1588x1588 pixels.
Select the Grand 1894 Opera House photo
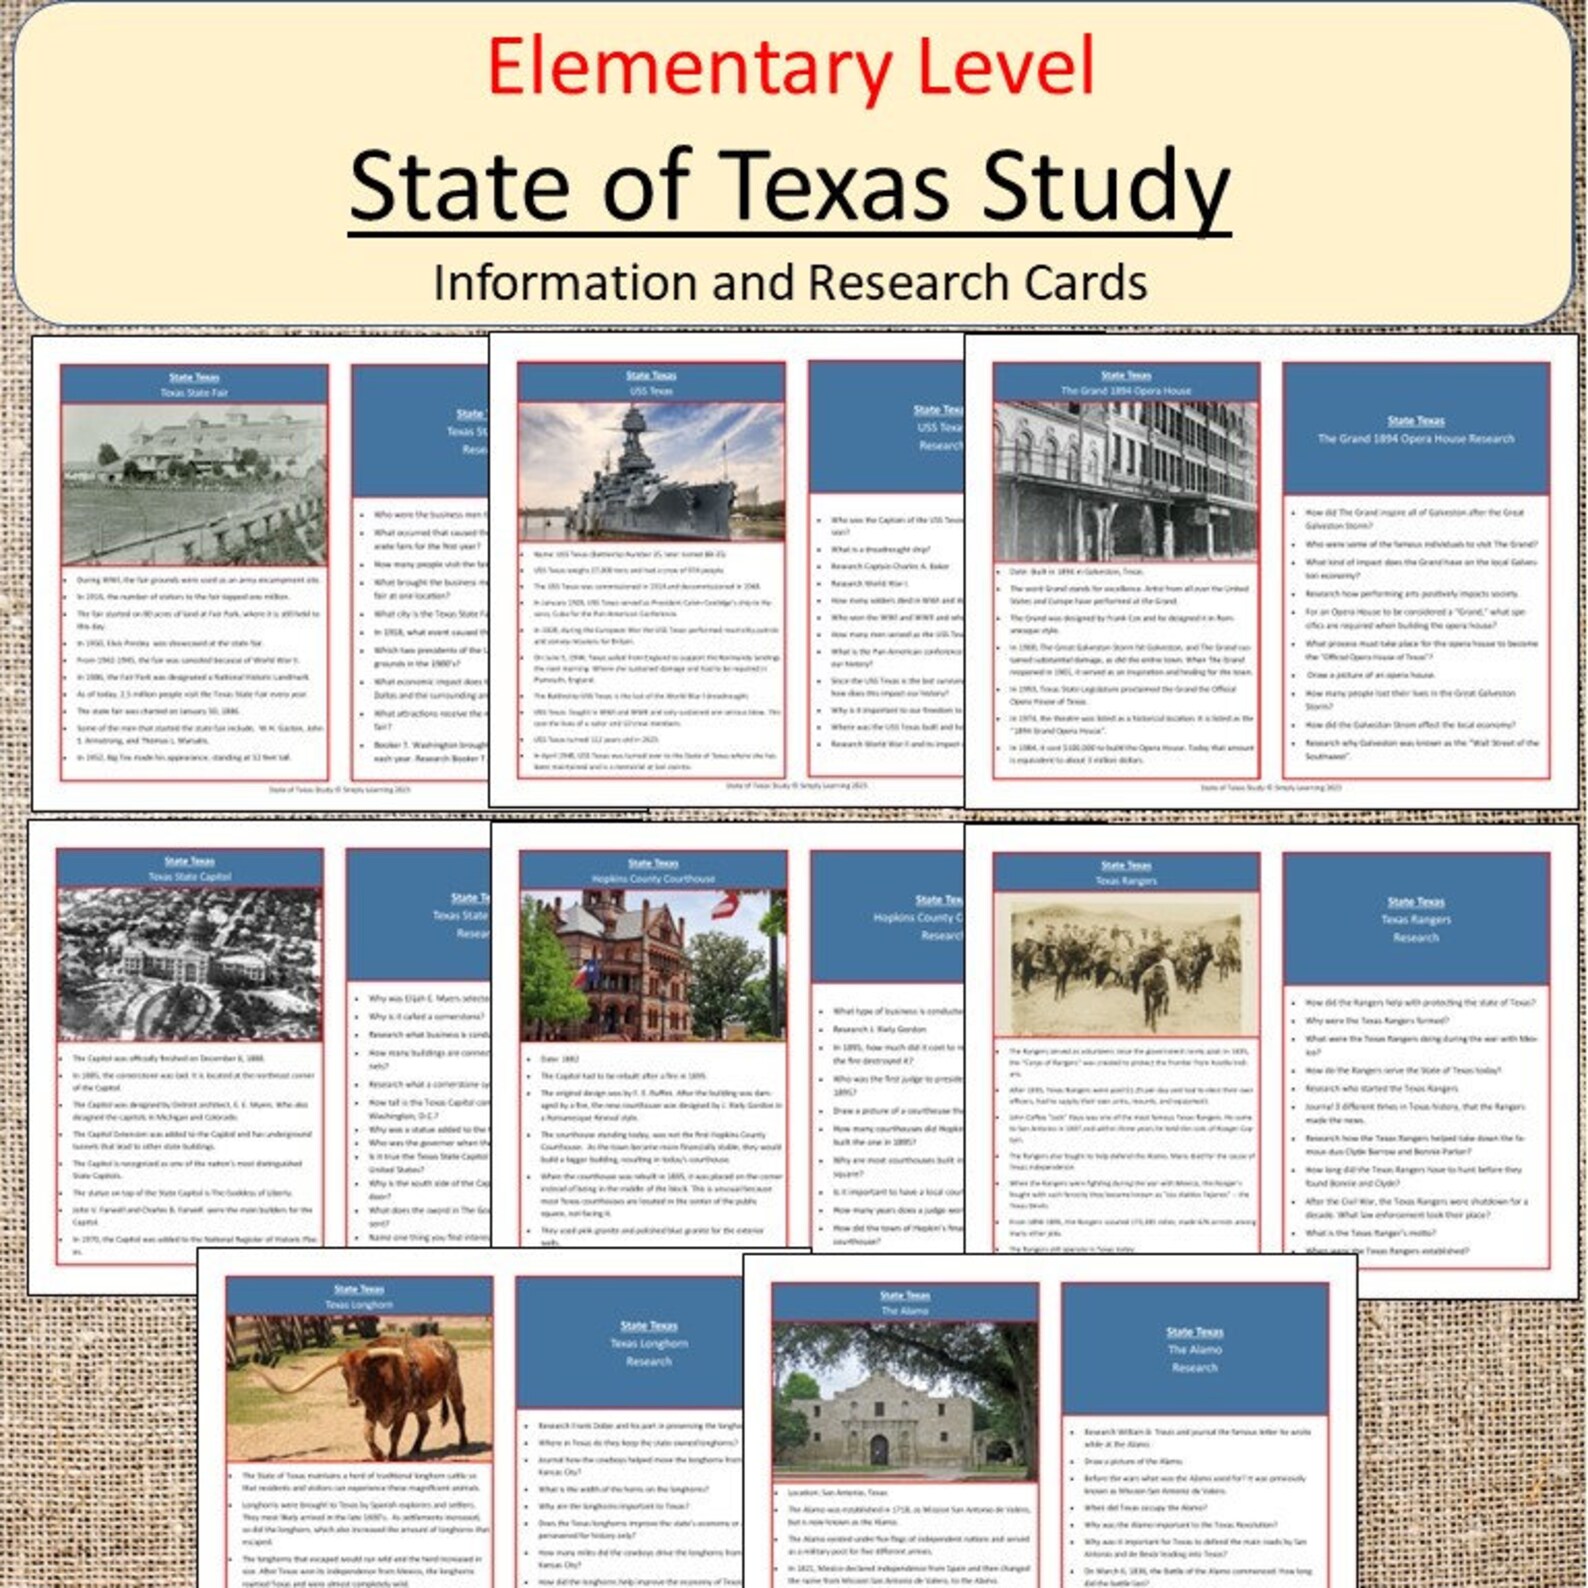click(1126, 482)
